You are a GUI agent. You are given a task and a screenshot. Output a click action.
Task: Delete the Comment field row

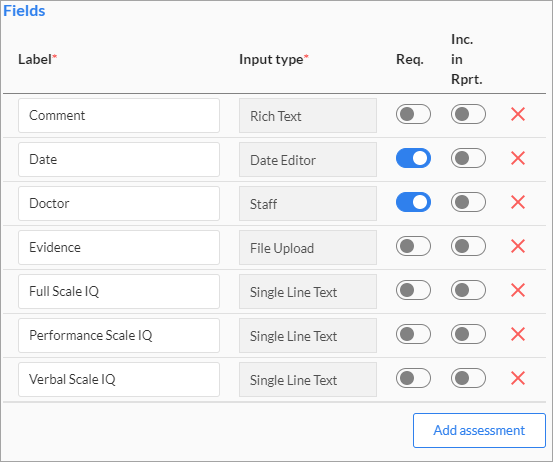pyautogui.click(x=518, y=114)
